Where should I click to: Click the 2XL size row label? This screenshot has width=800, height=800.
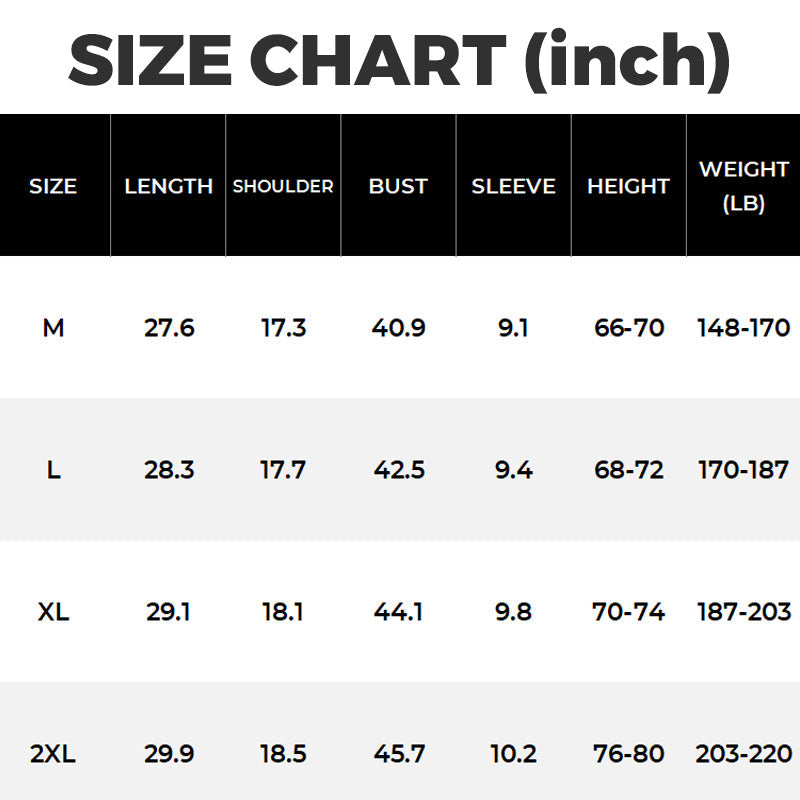pos(53,754)
